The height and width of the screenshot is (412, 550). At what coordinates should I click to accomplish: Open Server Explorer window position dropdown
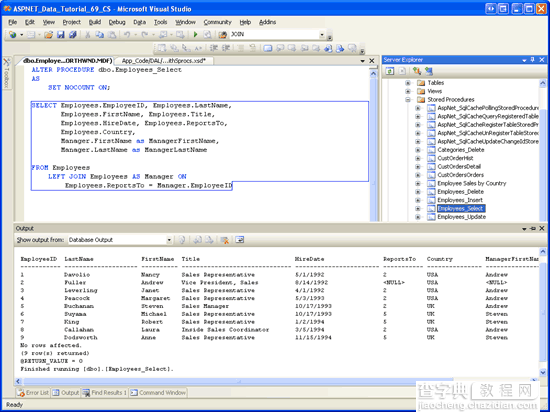524,60
